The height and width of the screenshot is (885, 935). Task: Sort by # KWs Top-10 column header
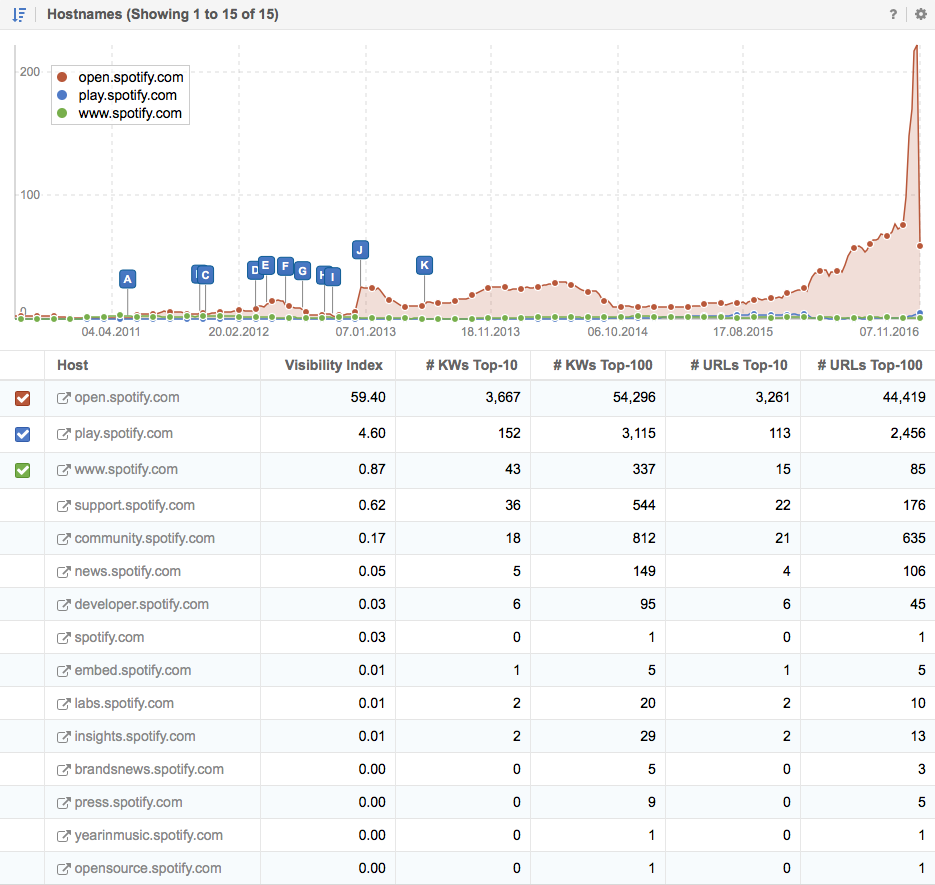[x=478, y=365]
